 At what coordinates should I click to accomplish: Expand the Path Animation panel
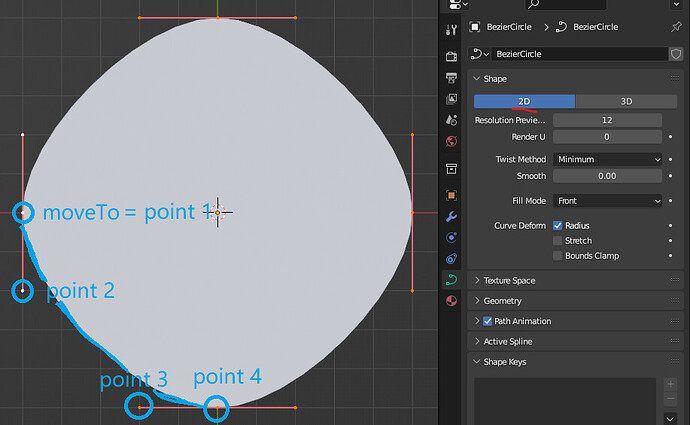point(477,321)
